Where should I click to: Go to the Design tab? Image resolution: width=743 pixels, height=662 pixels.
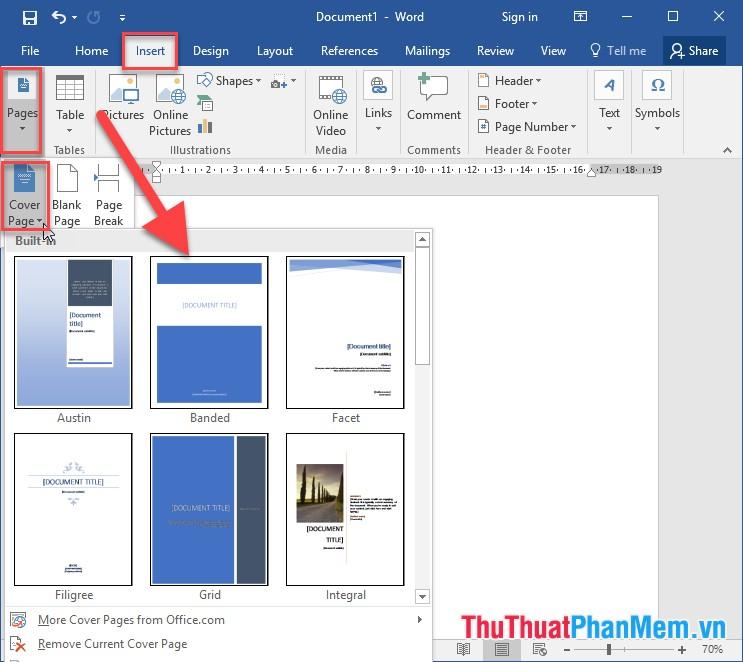[210, 51]
